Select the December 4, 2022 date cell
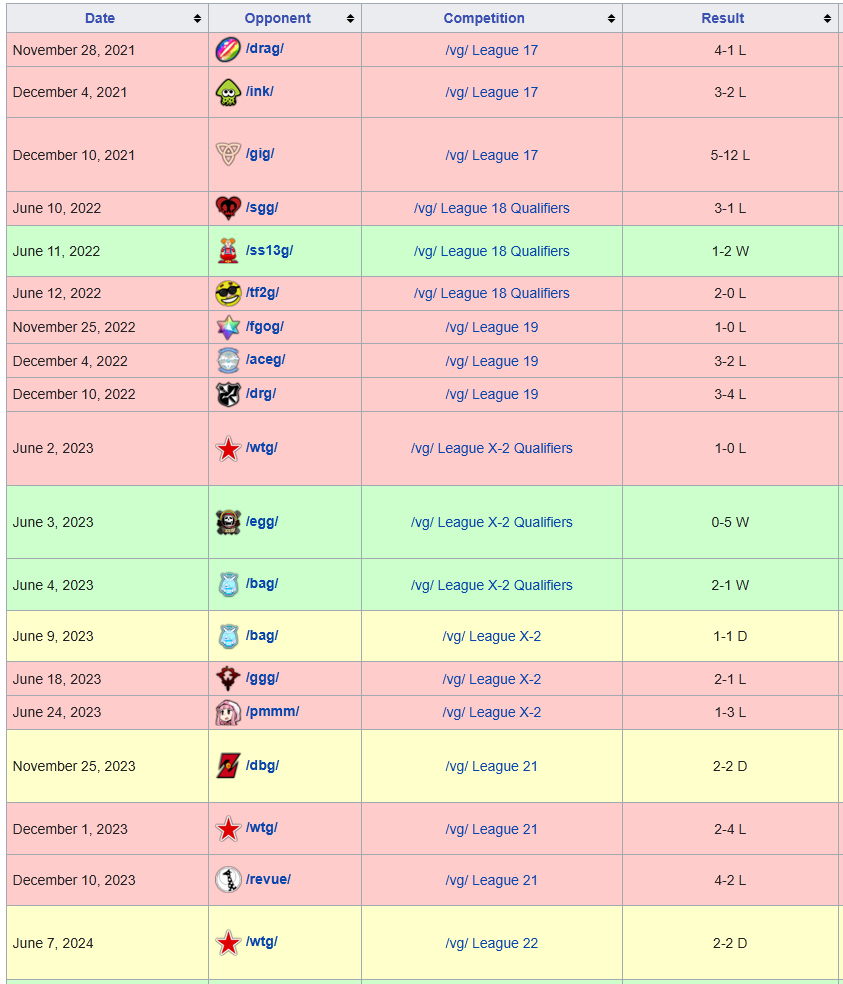The width and height of the screenshot is (843, 984). [x=107, y=361]
